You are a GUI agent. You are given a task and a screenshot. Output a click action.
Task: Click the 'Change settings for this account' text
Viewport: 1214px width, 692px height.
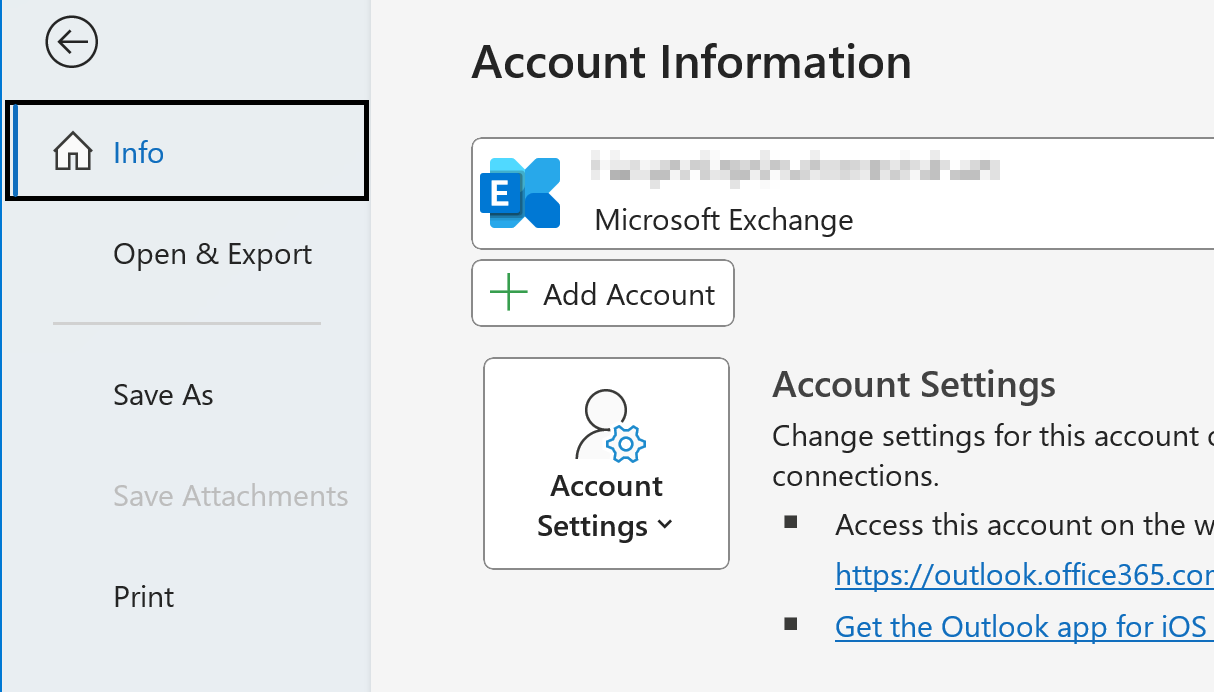click(985, 436)
